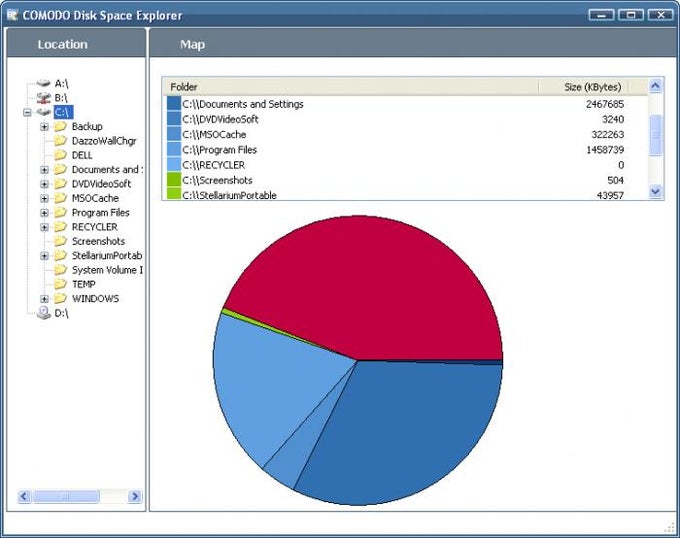Click the folder list vertical scrollbar thumb
The height and width of the screenshot is (538, 680).
click(x=655, y=135)
